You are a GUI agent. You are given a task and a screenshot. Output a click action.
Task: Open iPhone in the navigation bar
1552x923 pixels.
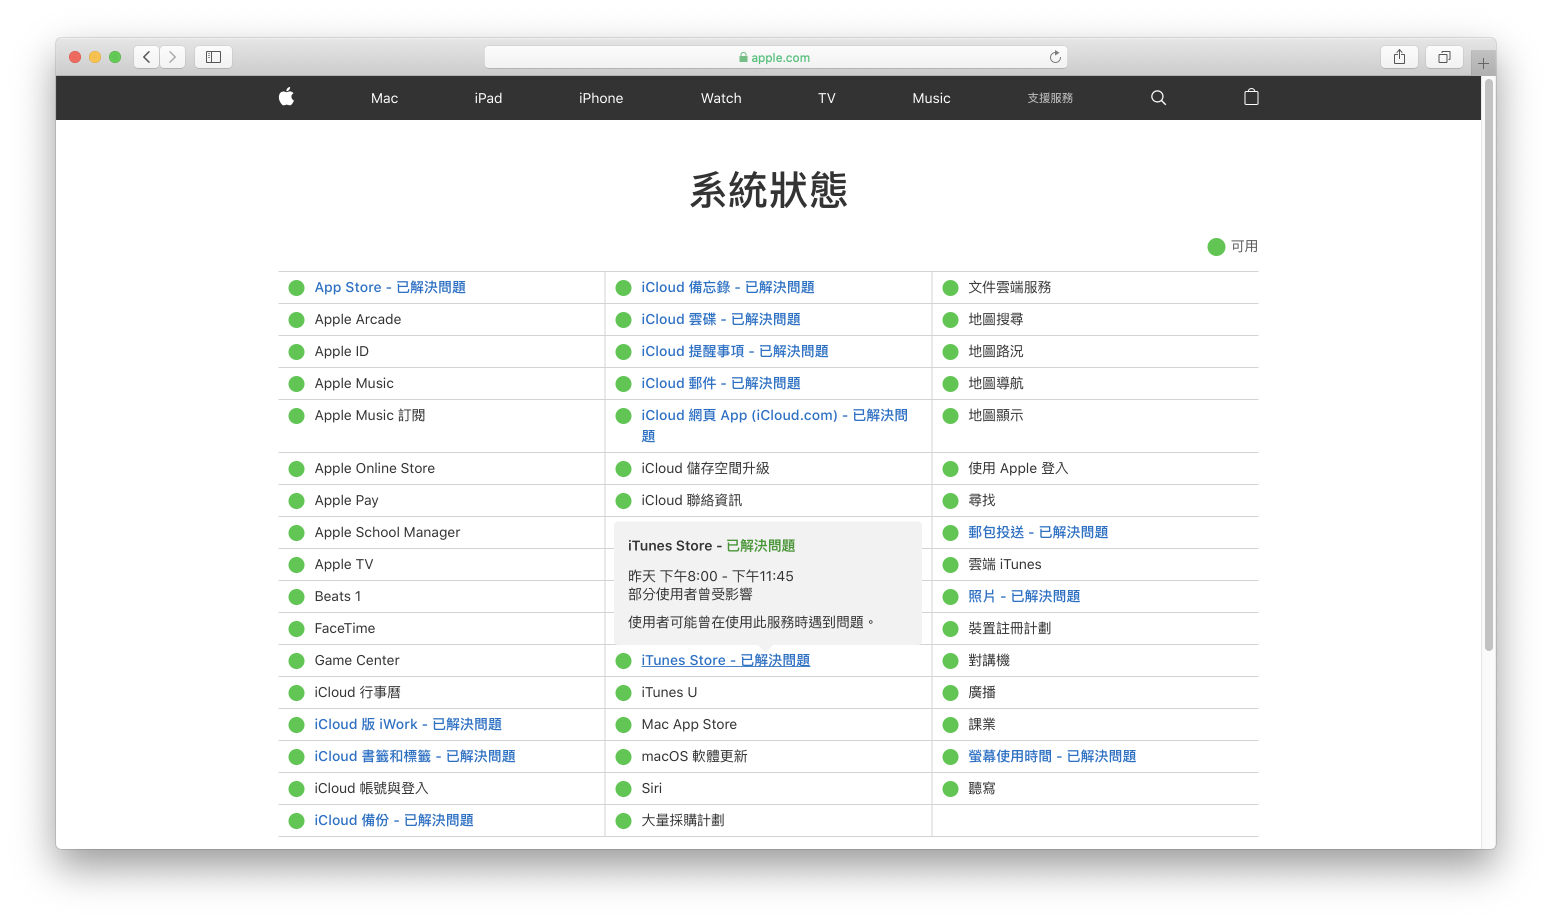(601, 98)
